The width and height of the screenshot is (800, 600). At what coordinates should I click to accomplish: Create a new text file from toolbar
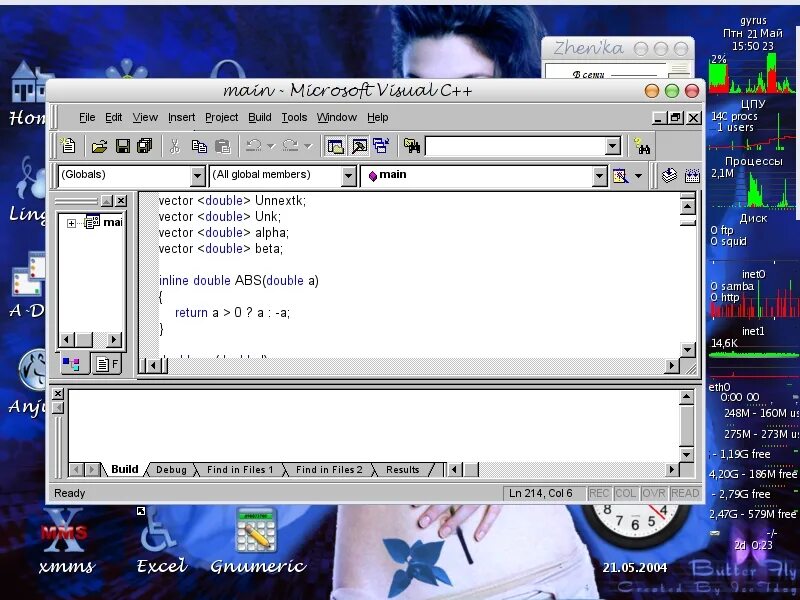coord(67,146)
